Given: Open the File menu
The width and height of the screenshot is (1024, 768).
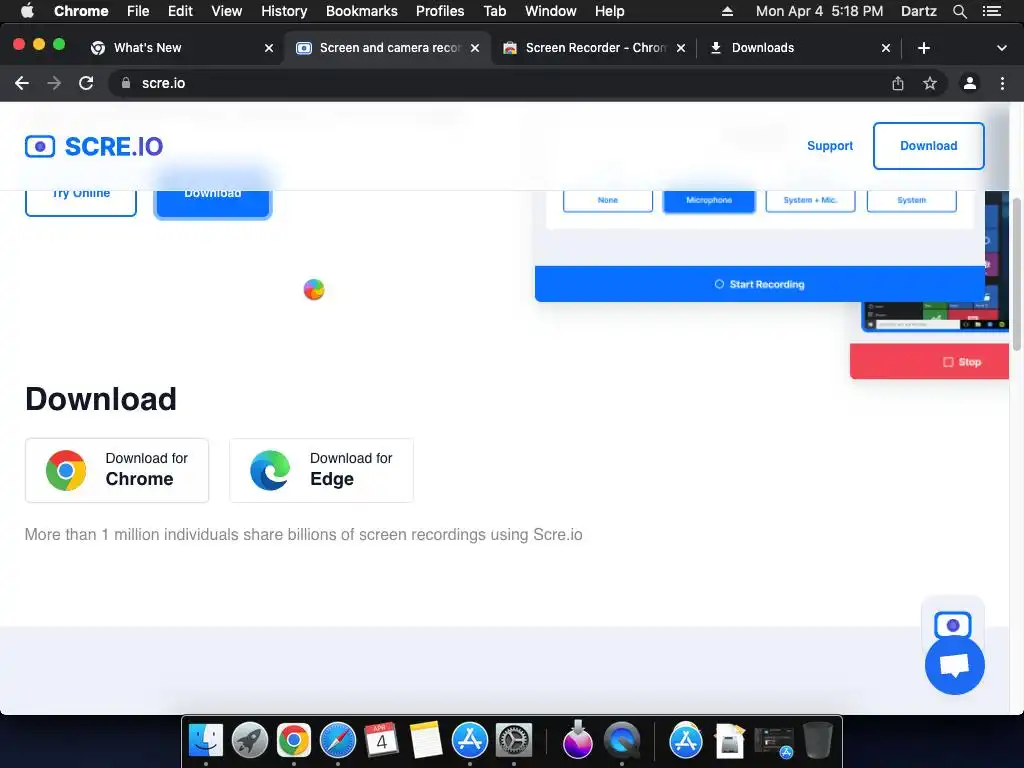Looking at the screenshot, I should coord(138,11).
